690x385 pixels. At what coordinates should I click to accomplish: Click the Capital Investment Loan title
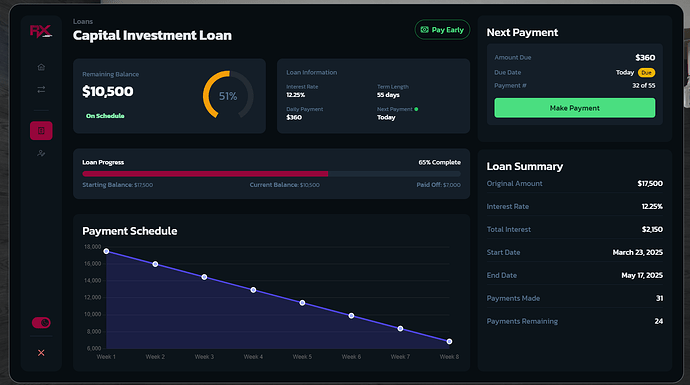pyautogui.click(x=152, y=35)
